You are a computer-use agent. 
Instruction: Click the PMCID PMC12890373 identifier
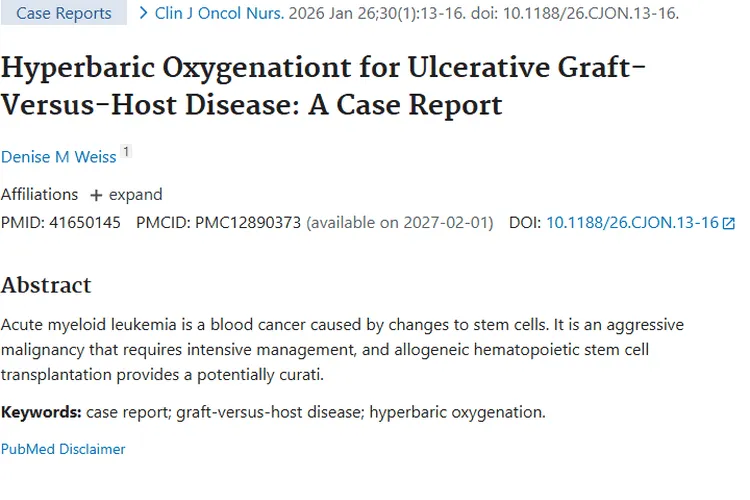(x=247, y=222)
